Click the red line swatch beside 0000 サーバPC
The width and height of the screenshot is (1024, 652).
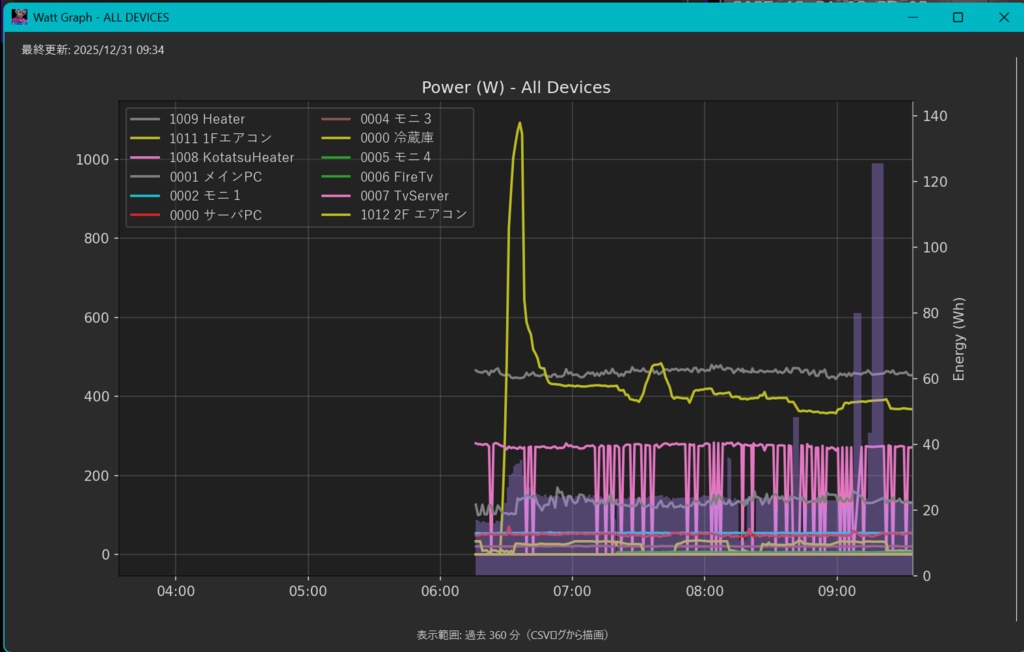(145, 215)
